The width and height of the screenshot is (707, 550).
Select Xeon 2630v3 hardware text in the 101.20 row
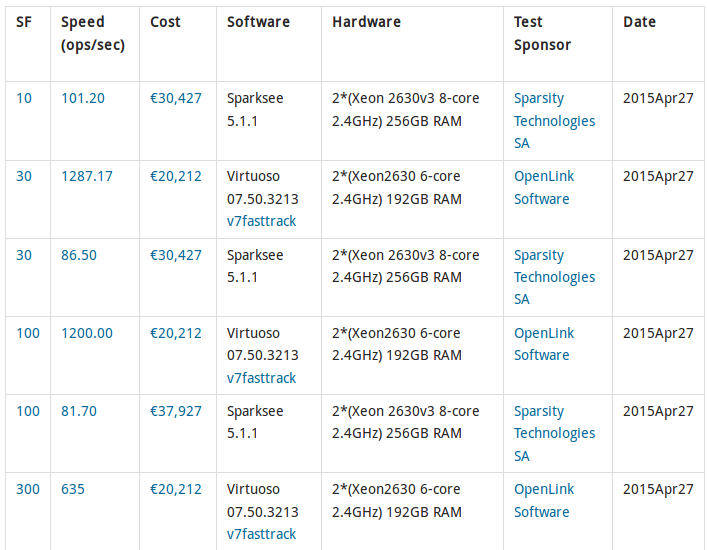[406, 110]
